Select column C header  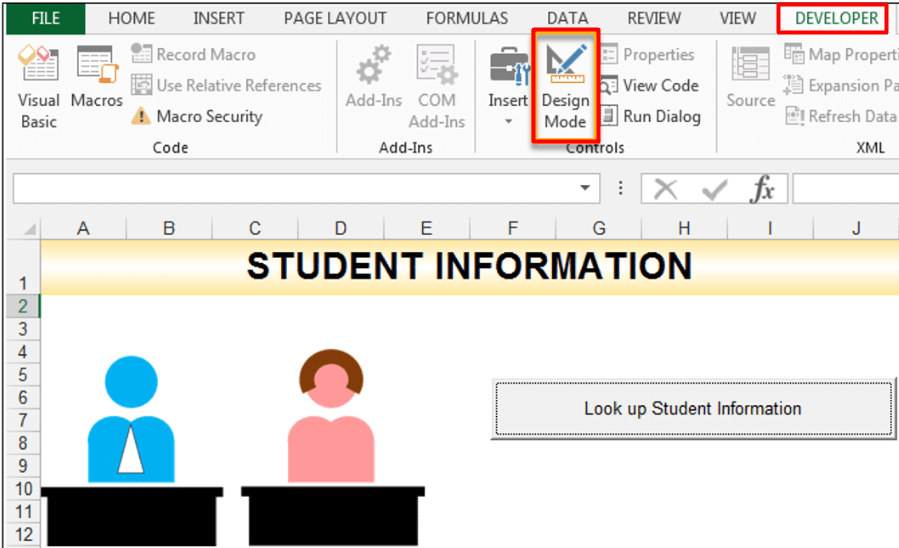(255, 228)
